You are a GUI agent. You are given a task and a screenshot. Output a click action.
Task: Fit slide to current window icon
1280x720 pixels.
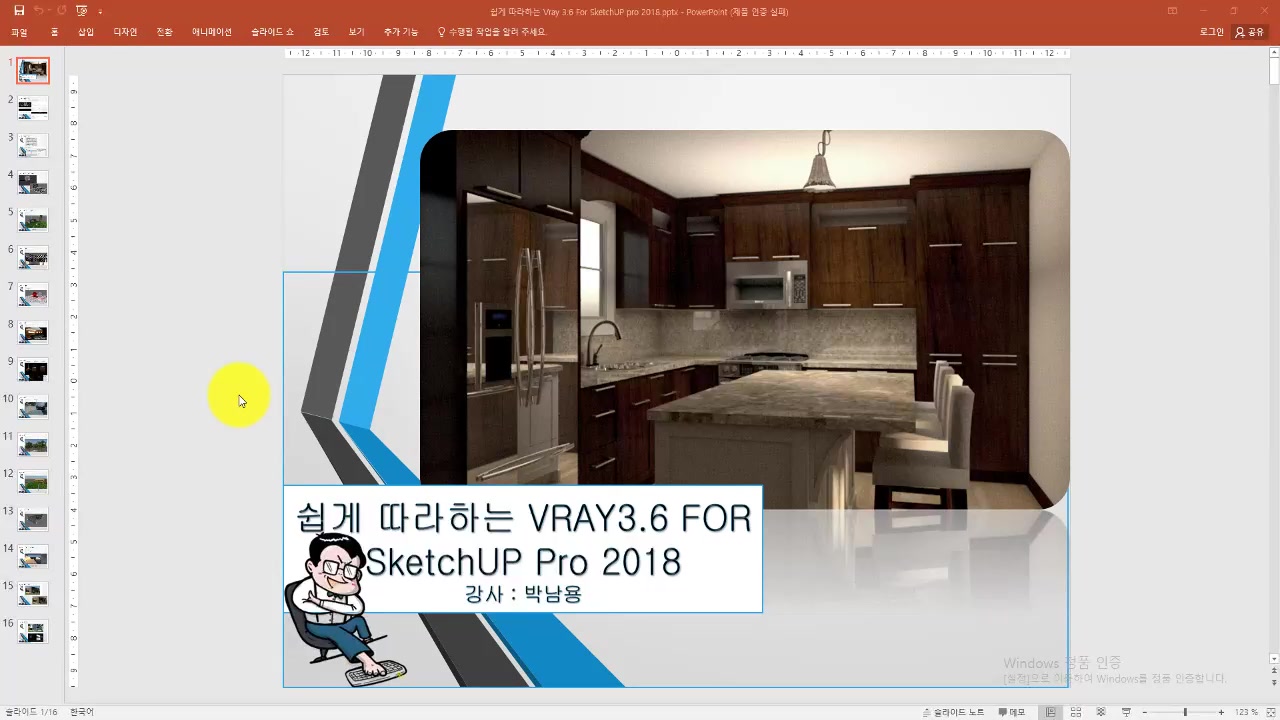pyautogui.click(x=1270, y=712)
